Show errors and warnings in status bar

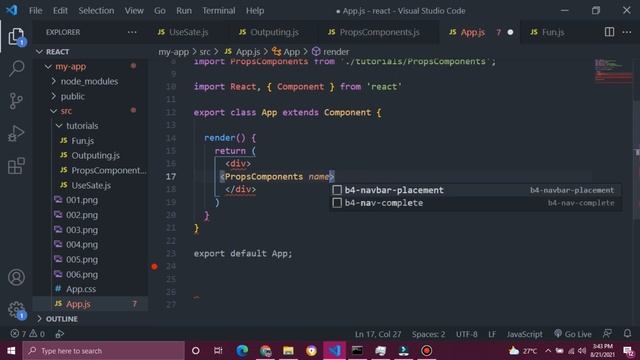coord(27,334)
